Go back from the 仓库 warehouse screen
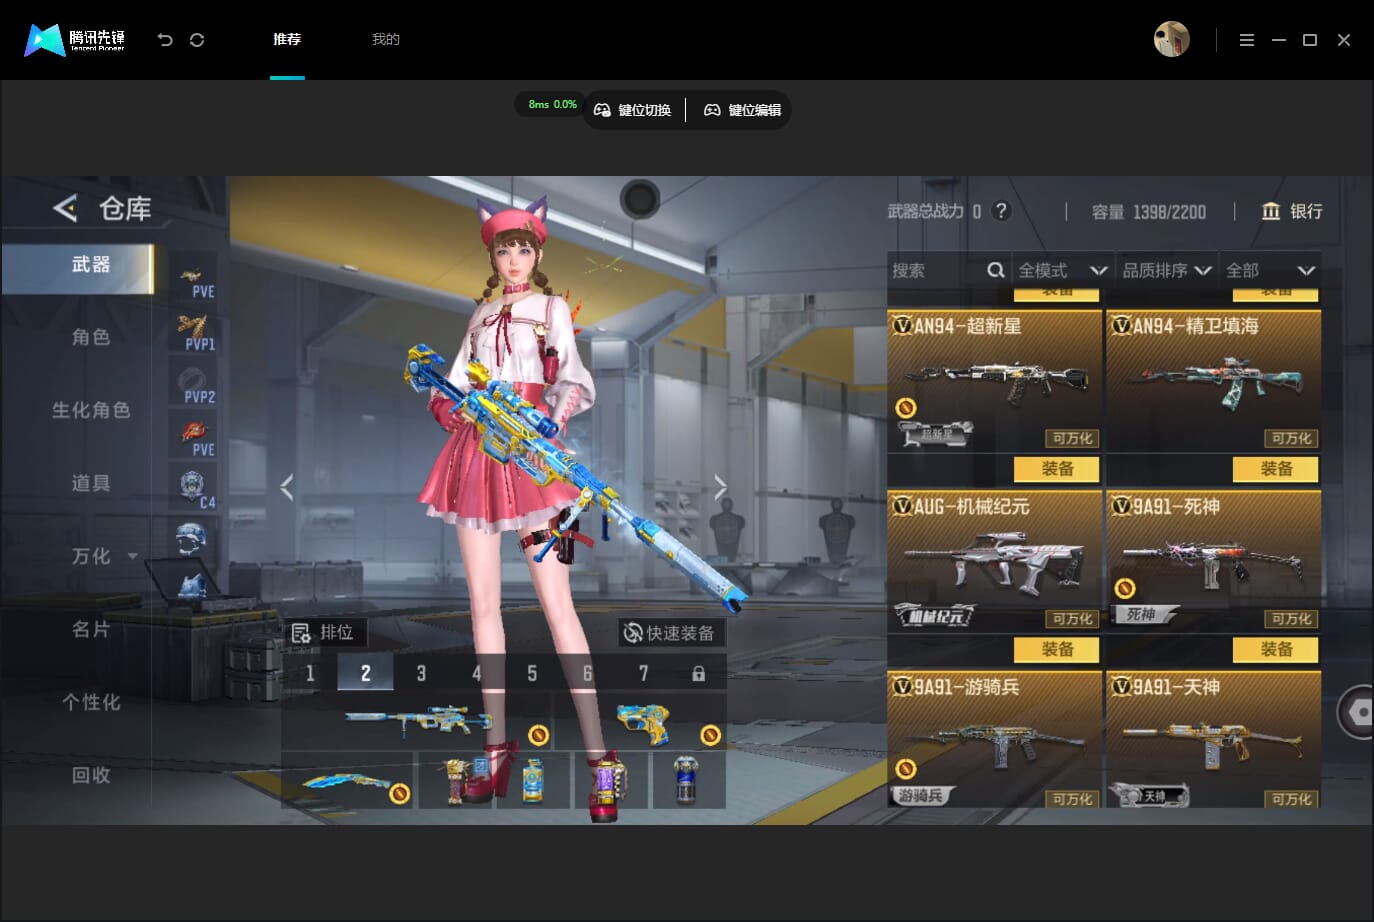The width and height of the screenshot is (1374, 922). (x=65, y=208)
